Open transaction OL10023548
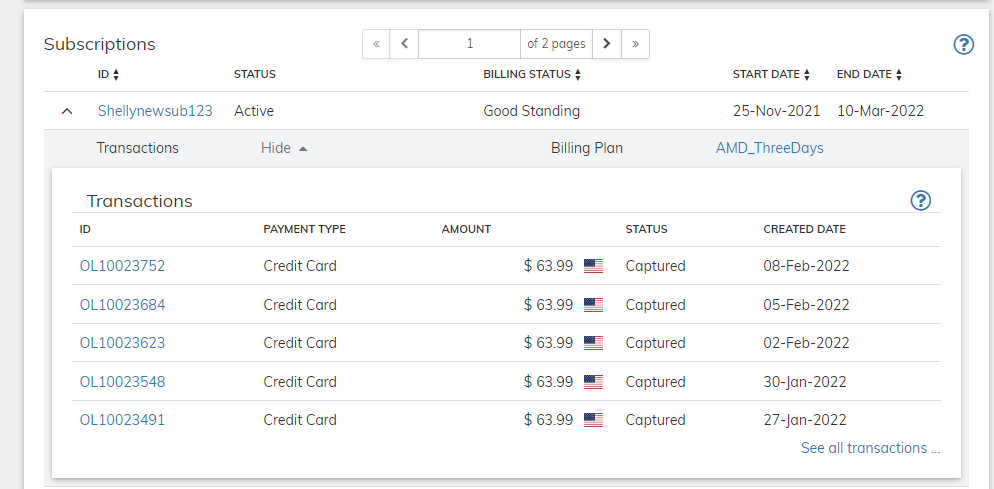Viewport: 994px width, 489px height. pyautogui.click(x=122, y=382)
